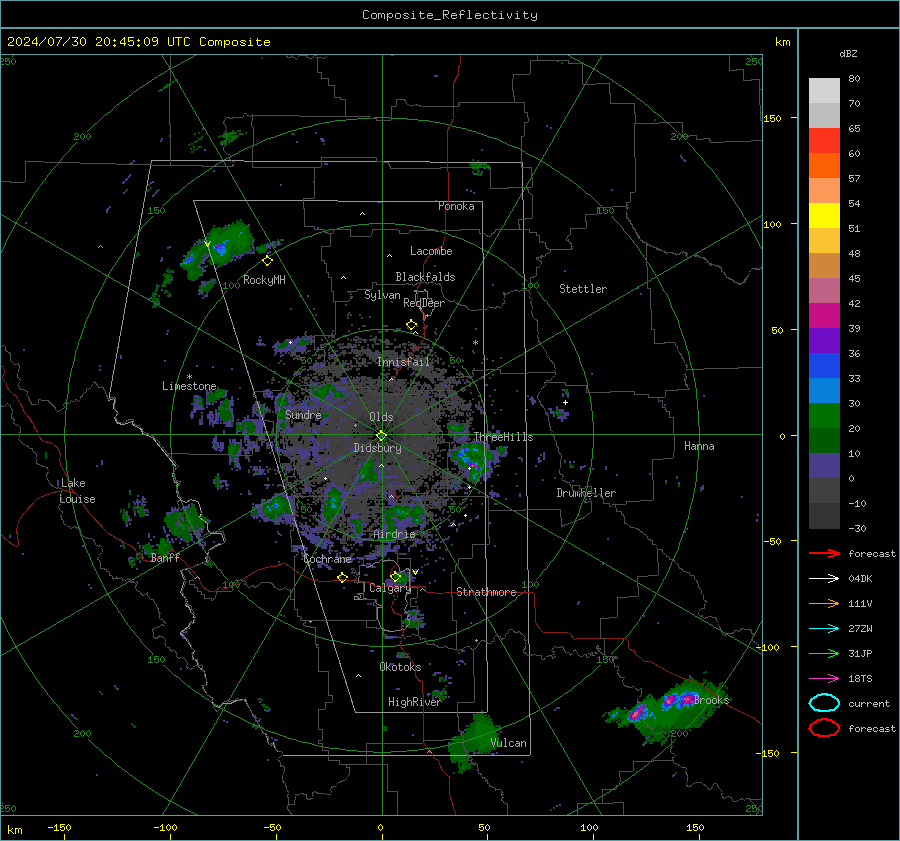The image size is (900, 841).
Task: Click the Limestone label
Action: click(x=189, y=386)
